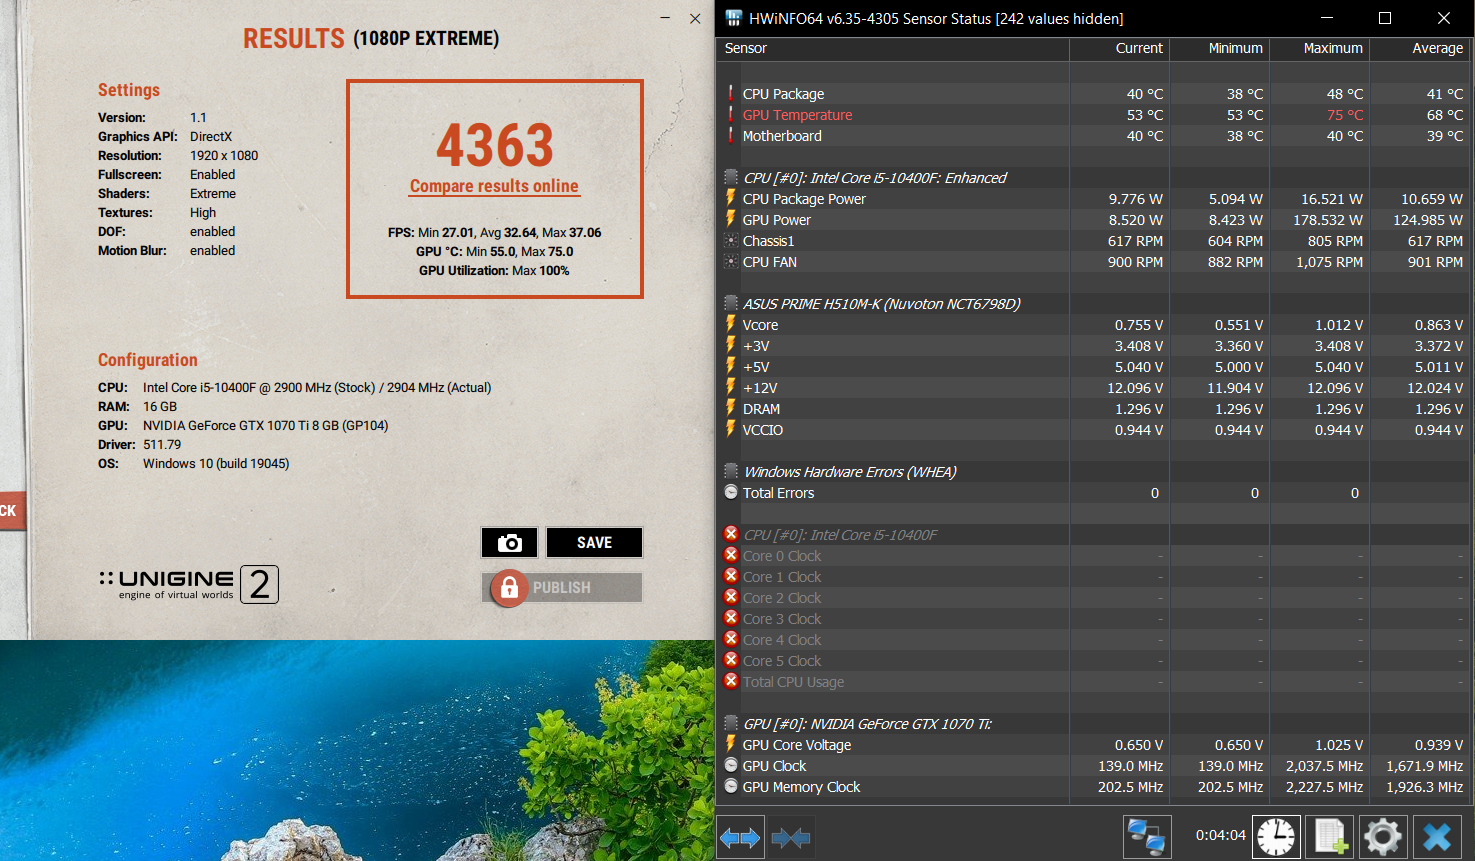The image size is (1475, 861).
Task: Click the fan icon beside Chassis1
Action: (x=731, y=241)
